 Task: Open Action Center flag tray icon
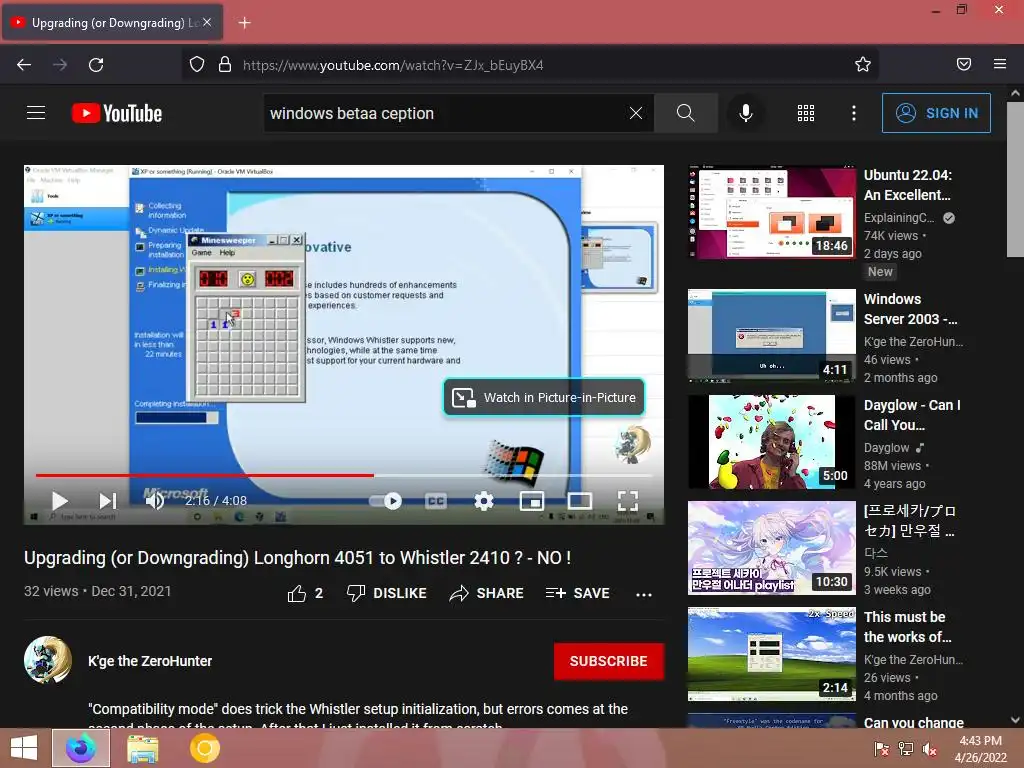click(881, 749)
